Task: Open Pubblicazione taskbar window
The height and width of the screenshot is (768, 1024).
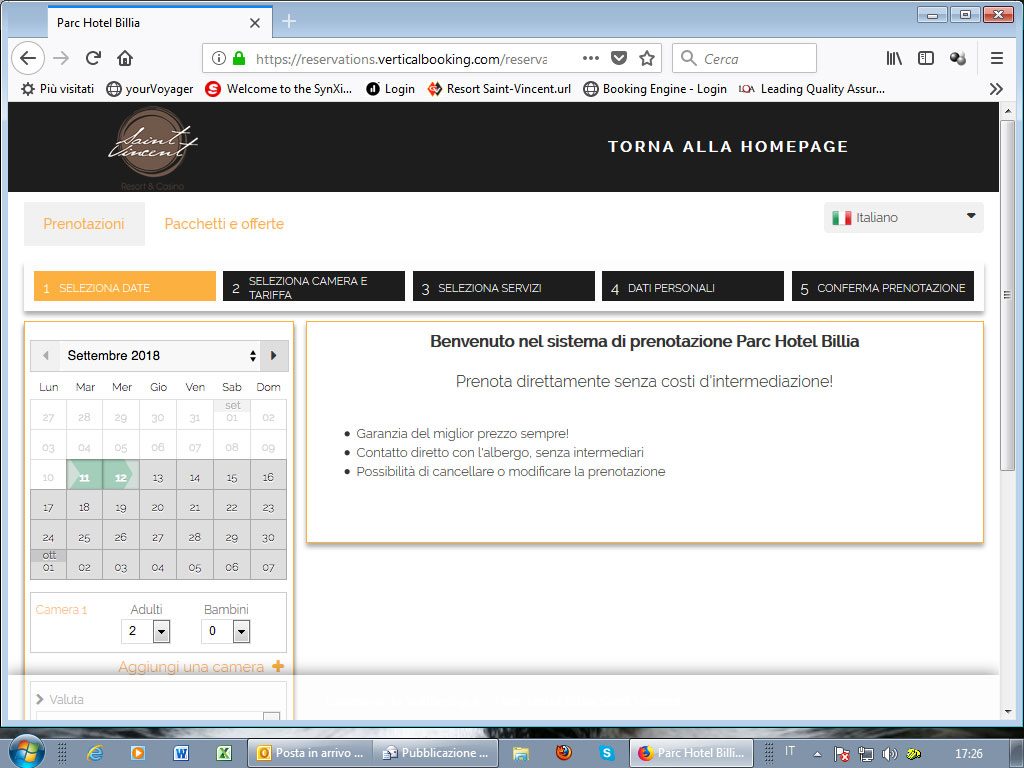Action: click(436, 753)
